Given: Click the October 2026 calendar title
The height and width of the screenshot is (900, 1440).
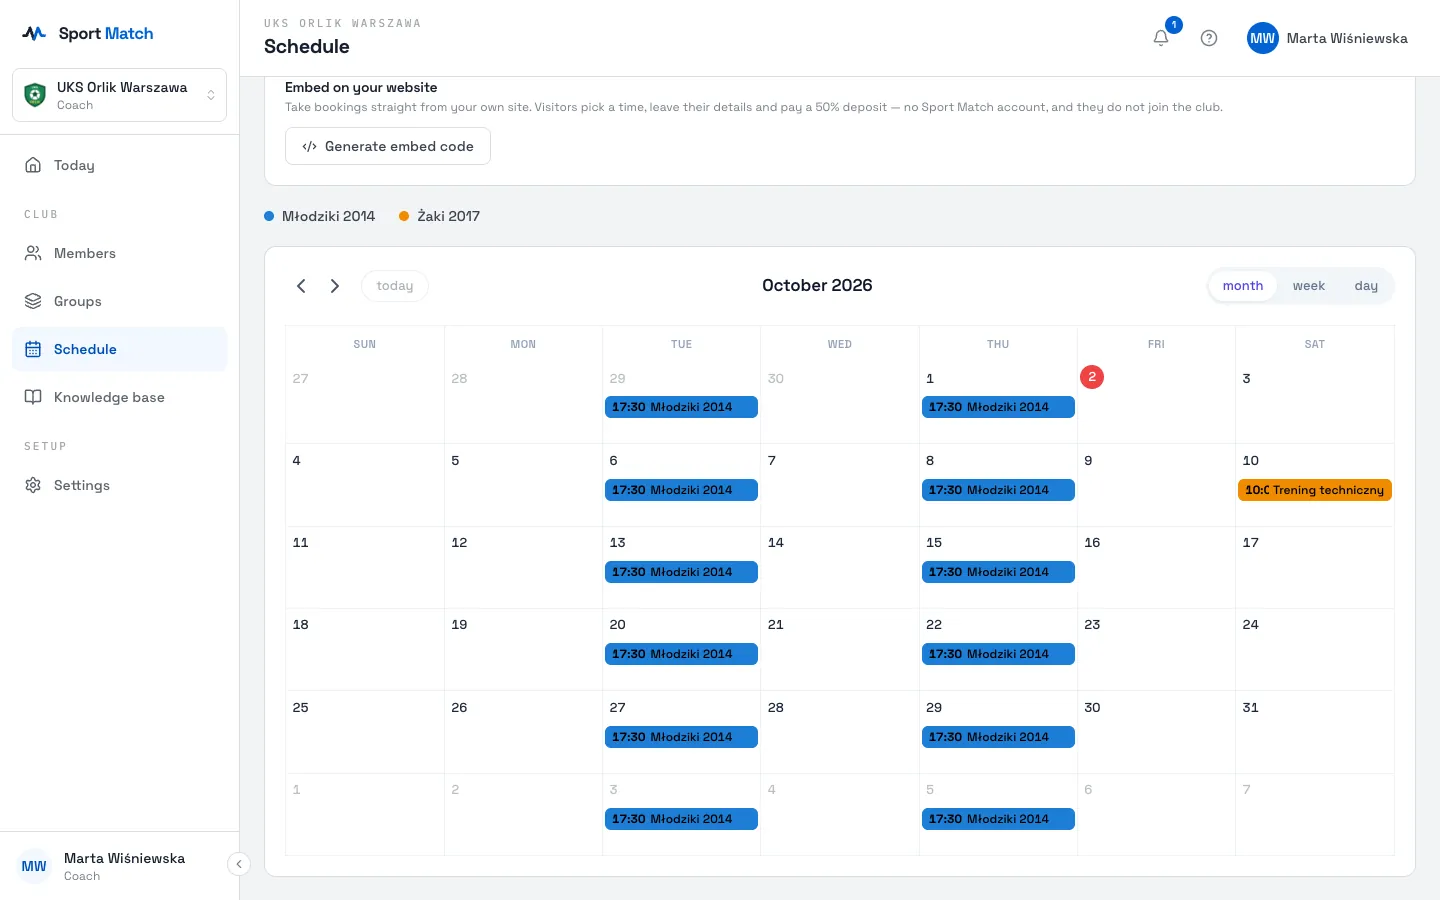Looking at the screenshot, I should tap(817, 286).
